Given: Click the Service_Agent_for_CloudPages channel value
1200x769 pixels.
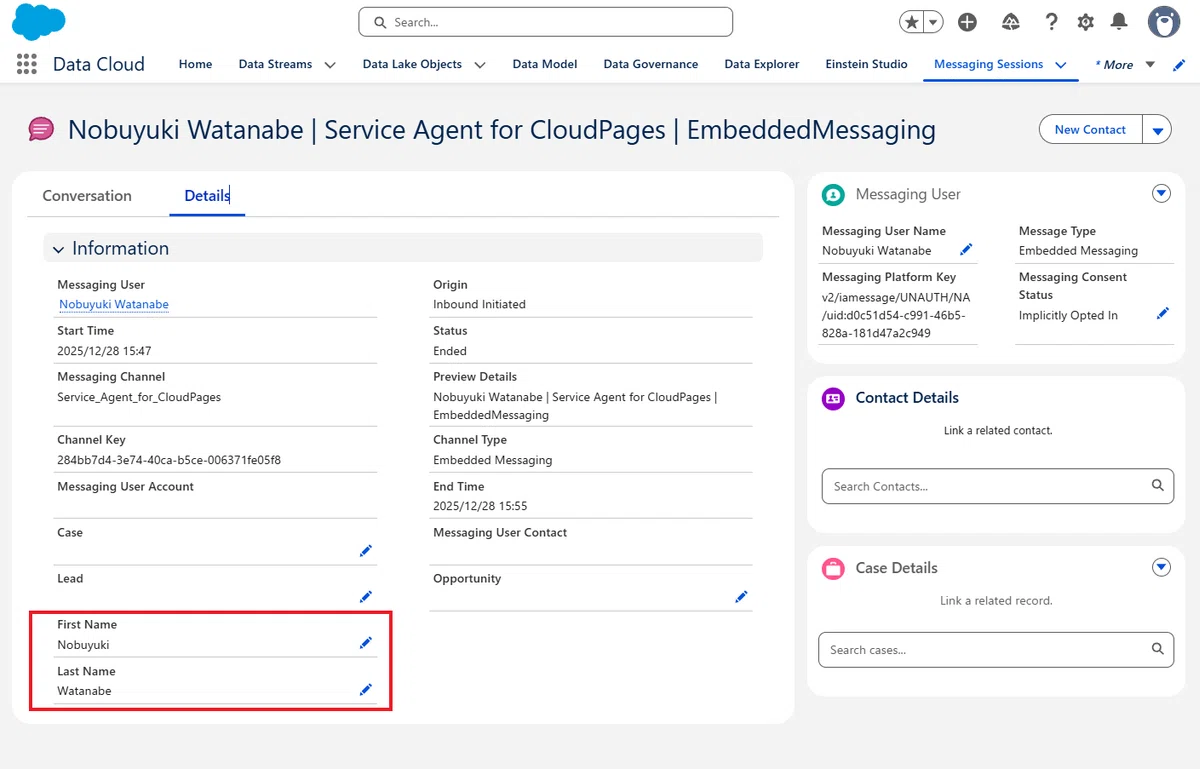Looking at the screenshot, I should (139, 397).
